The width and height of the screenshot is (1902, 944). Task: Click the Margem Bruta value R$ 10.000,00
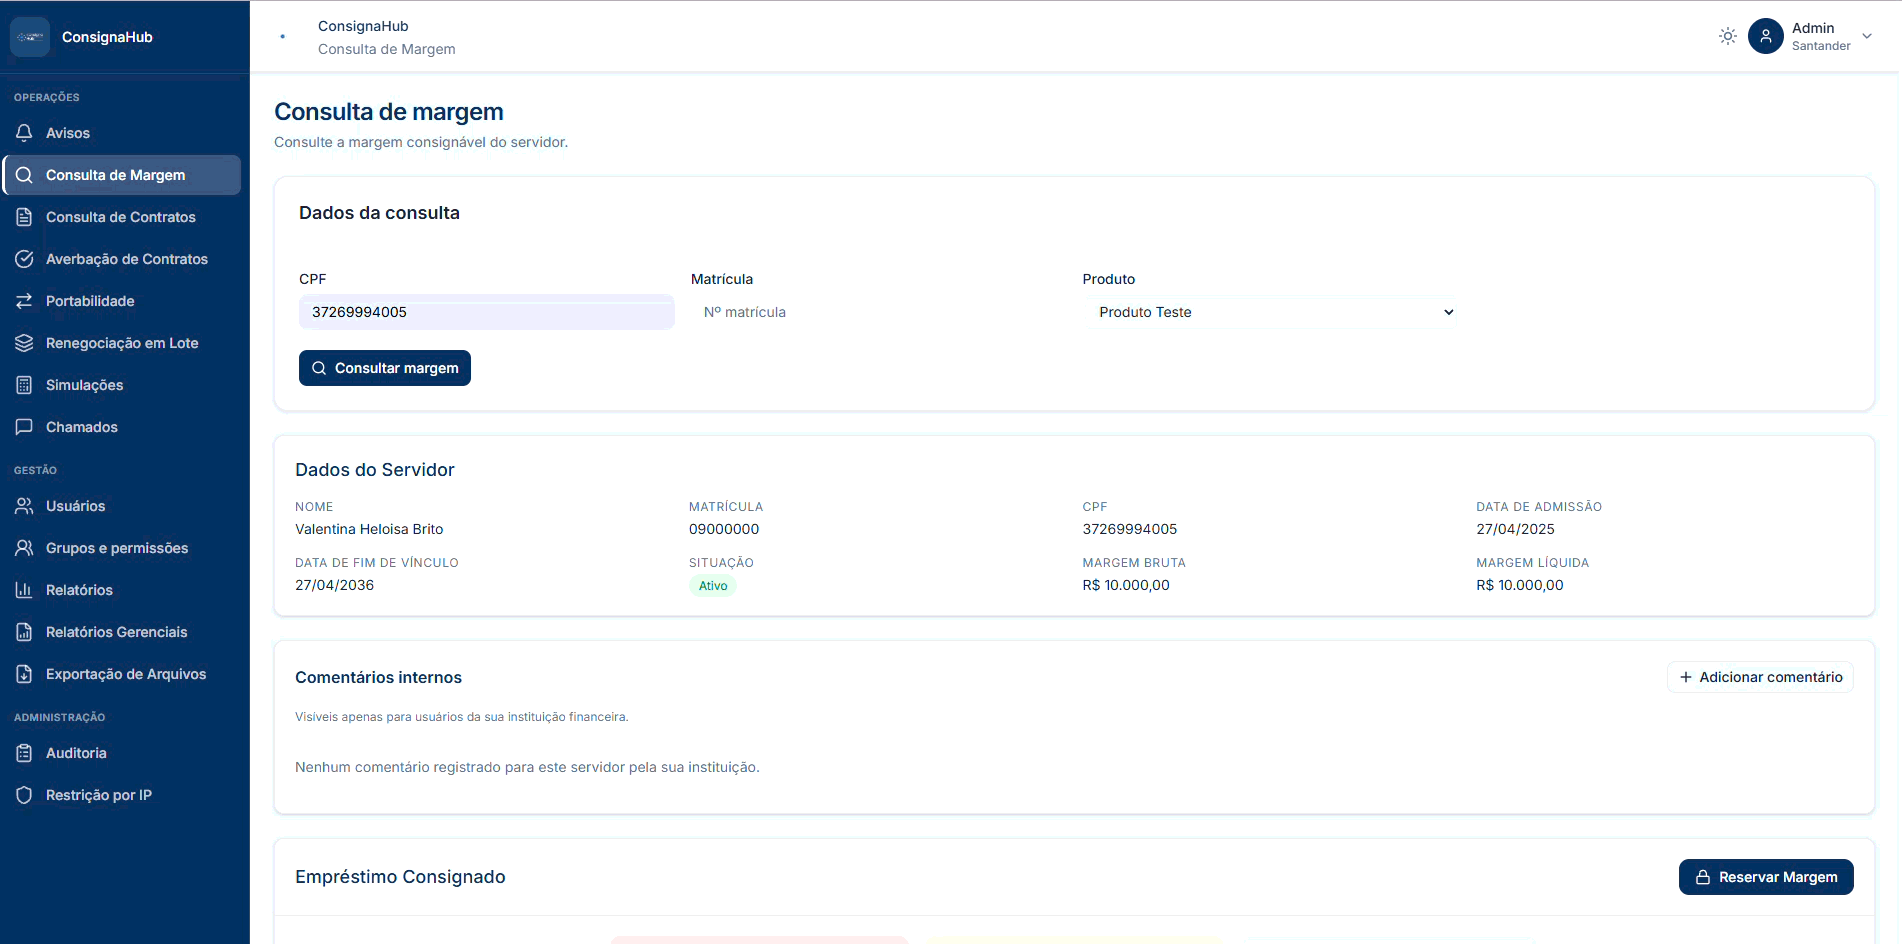[x=1126, y=585]
